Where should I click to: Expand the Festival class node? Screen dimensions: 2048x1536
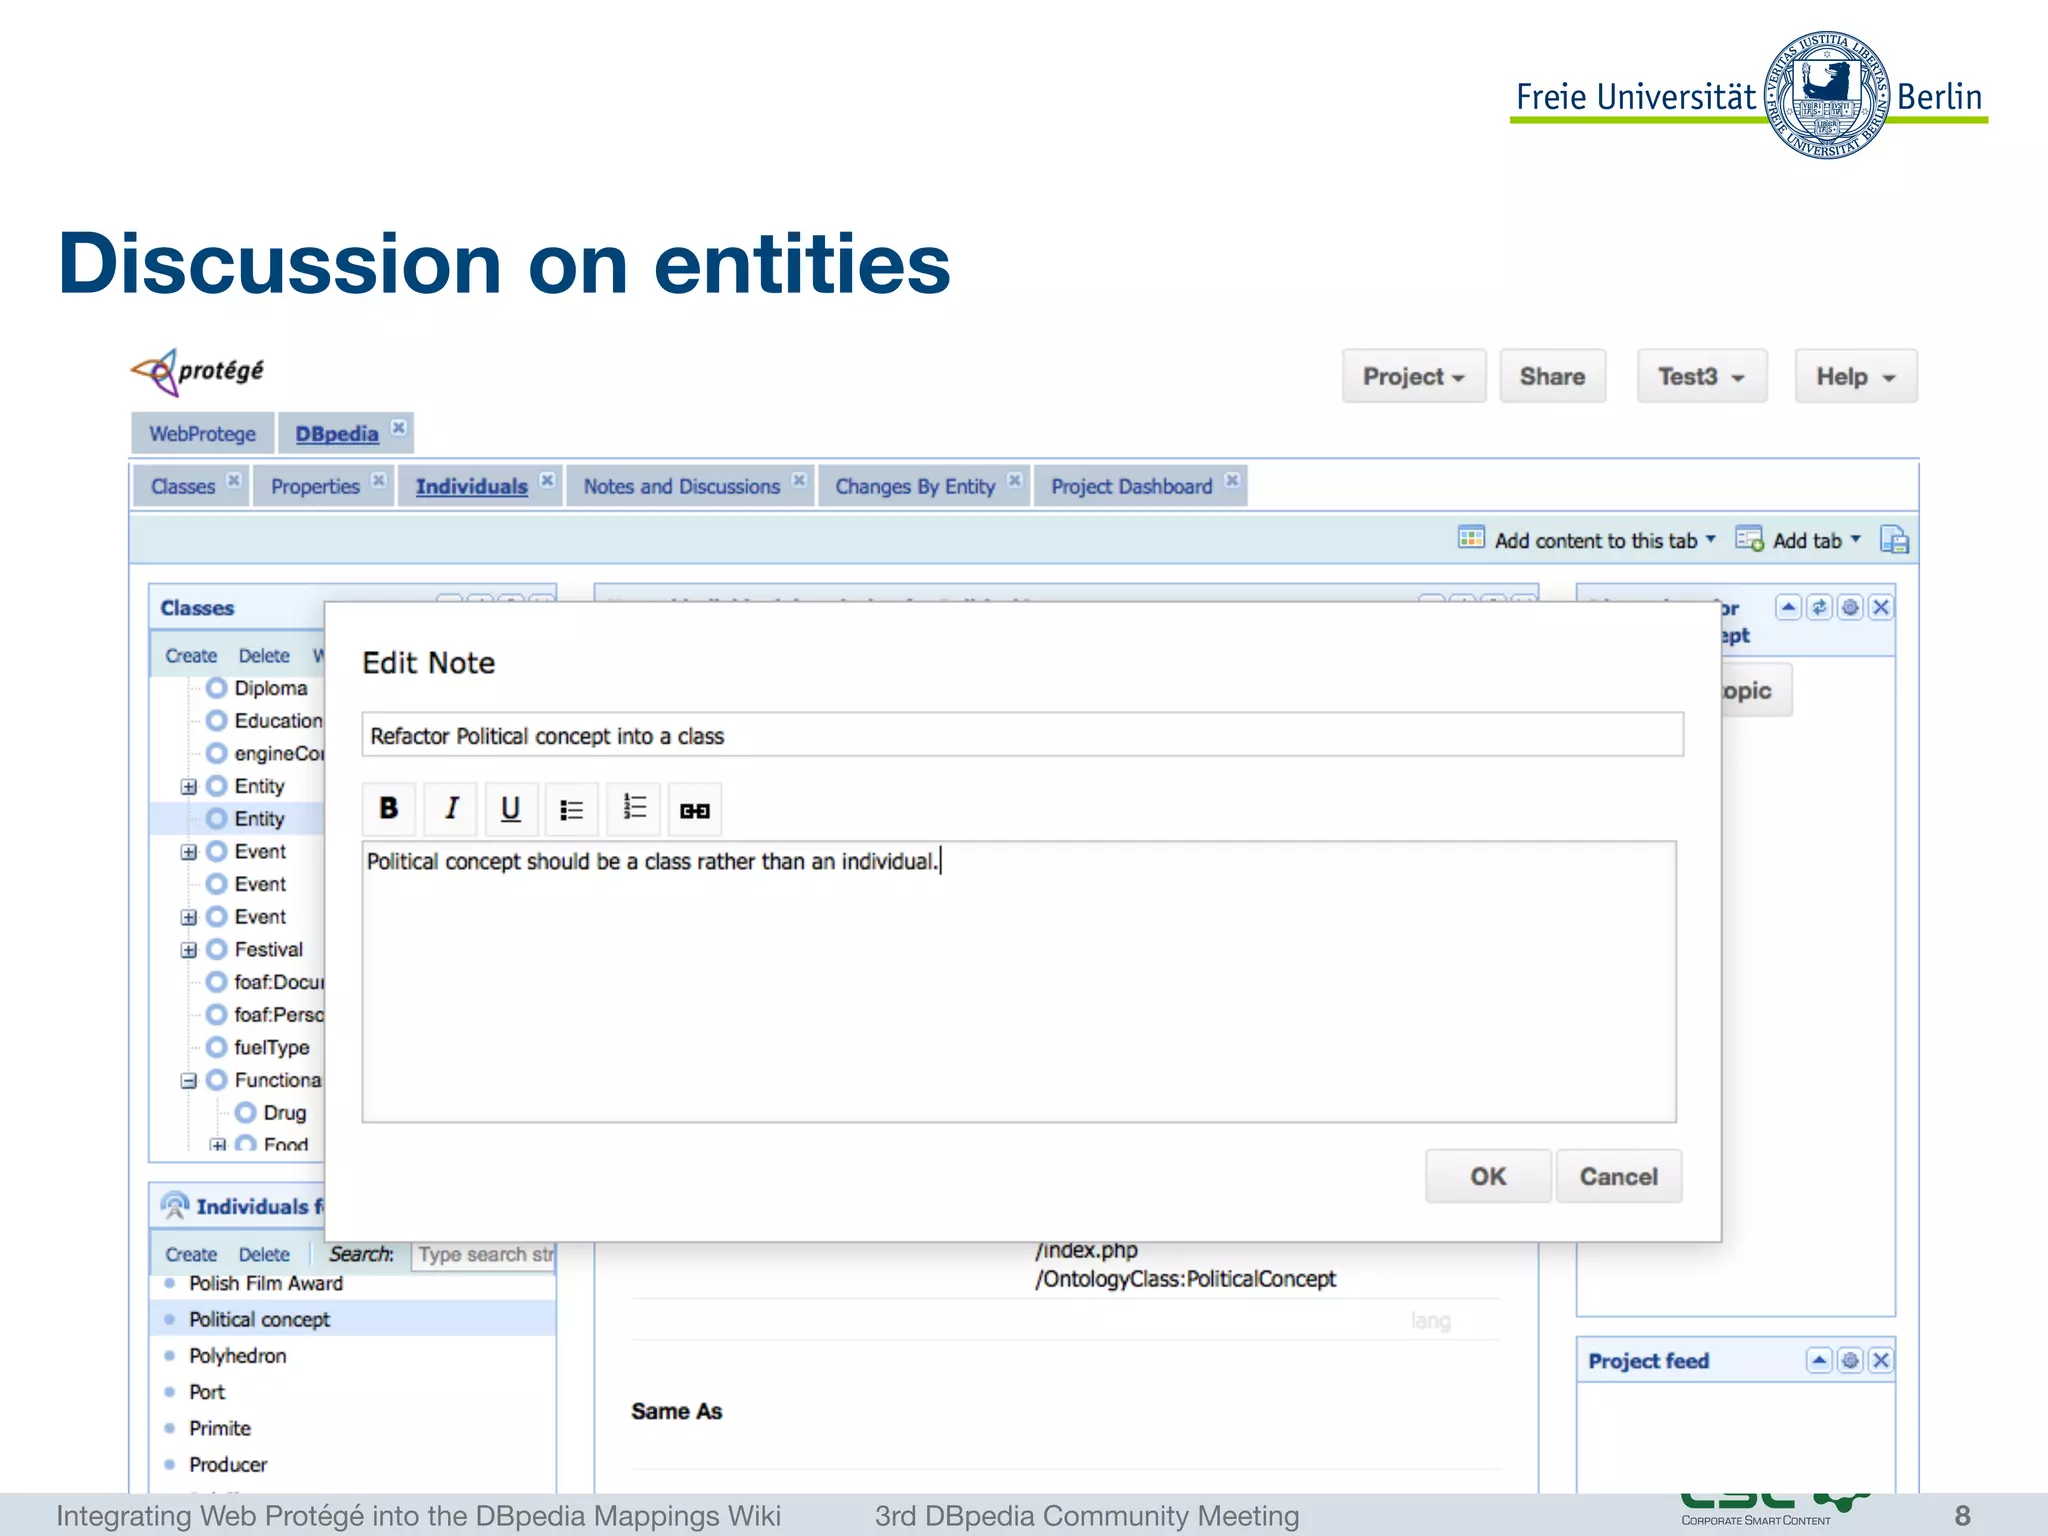[x=188, y=950]
